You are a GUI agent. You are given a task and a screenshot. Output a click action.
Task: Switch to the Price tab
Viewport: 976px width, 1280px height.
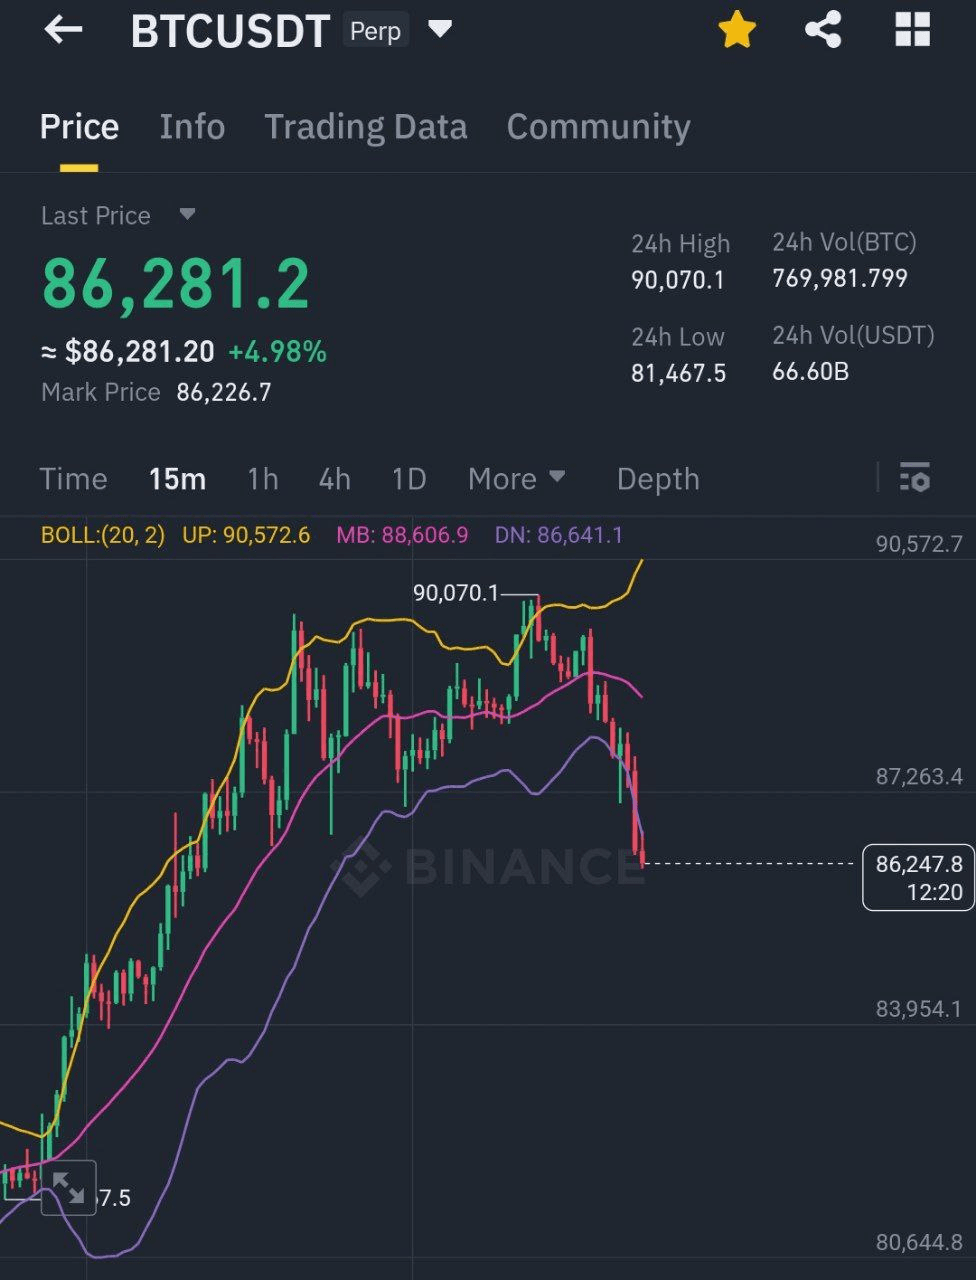pyautogui.click(x=79, y=127)
